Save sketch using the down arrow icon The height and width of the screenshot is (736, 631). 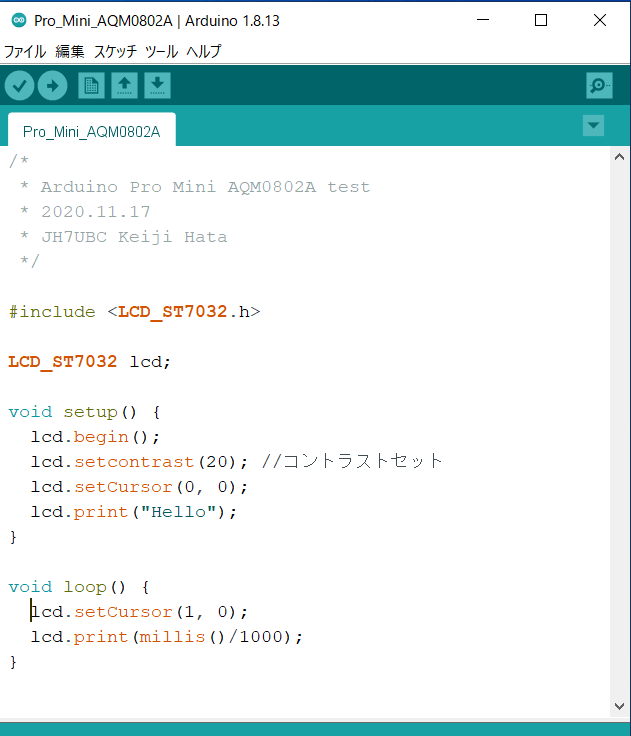pyautogui.click(x=157, y=86)
